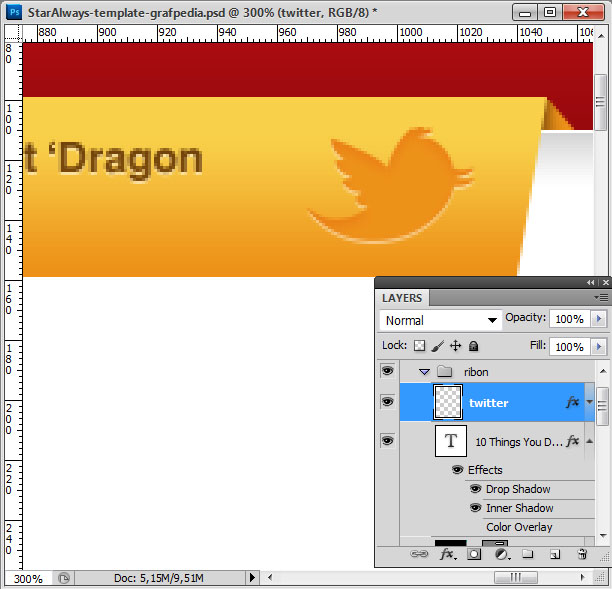The image size is (612, 589).
Task: Click the Inner Shadow effect name
Action: tap(519, 508)
